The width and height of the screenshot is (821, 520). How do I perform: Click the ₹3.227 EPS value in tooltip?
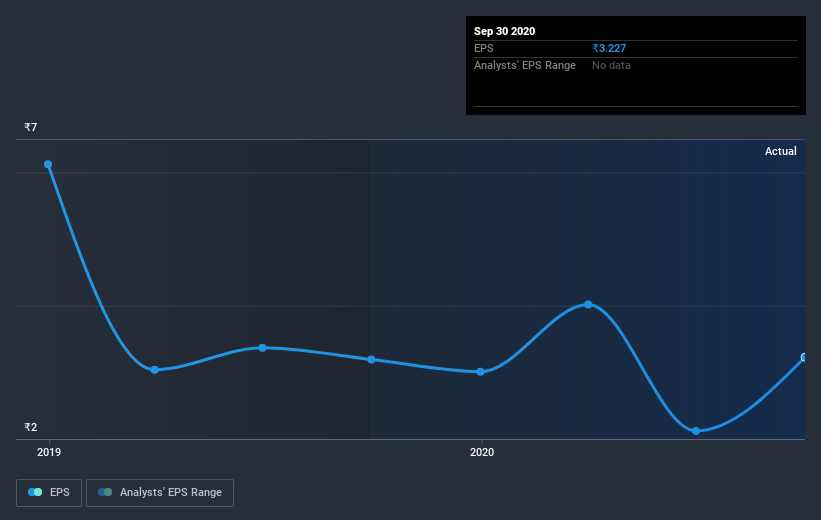[x=609, y=48]
